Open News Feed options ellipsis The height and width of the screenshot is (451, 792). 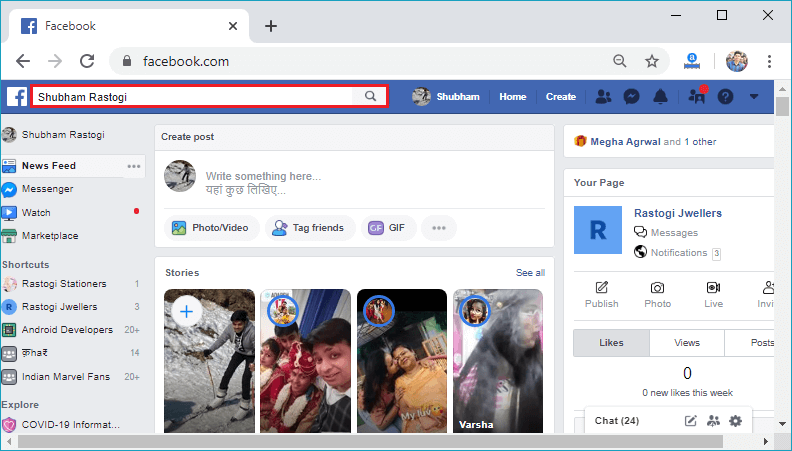[134, 166]
